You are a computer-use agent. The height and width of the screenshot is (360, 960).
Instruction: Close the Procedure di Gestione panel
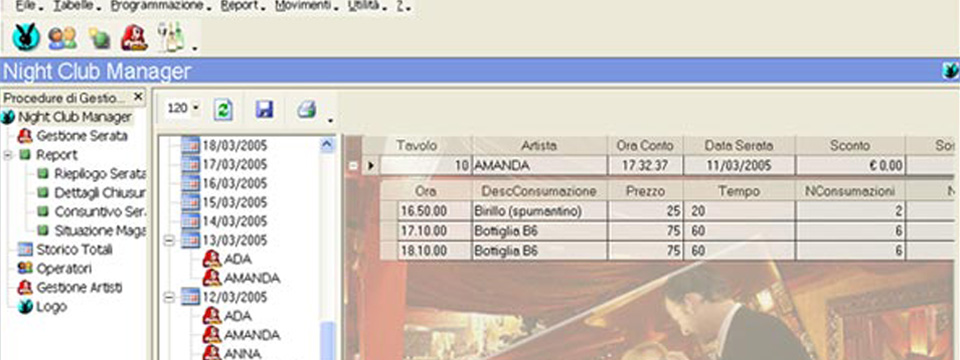point(138,97)
